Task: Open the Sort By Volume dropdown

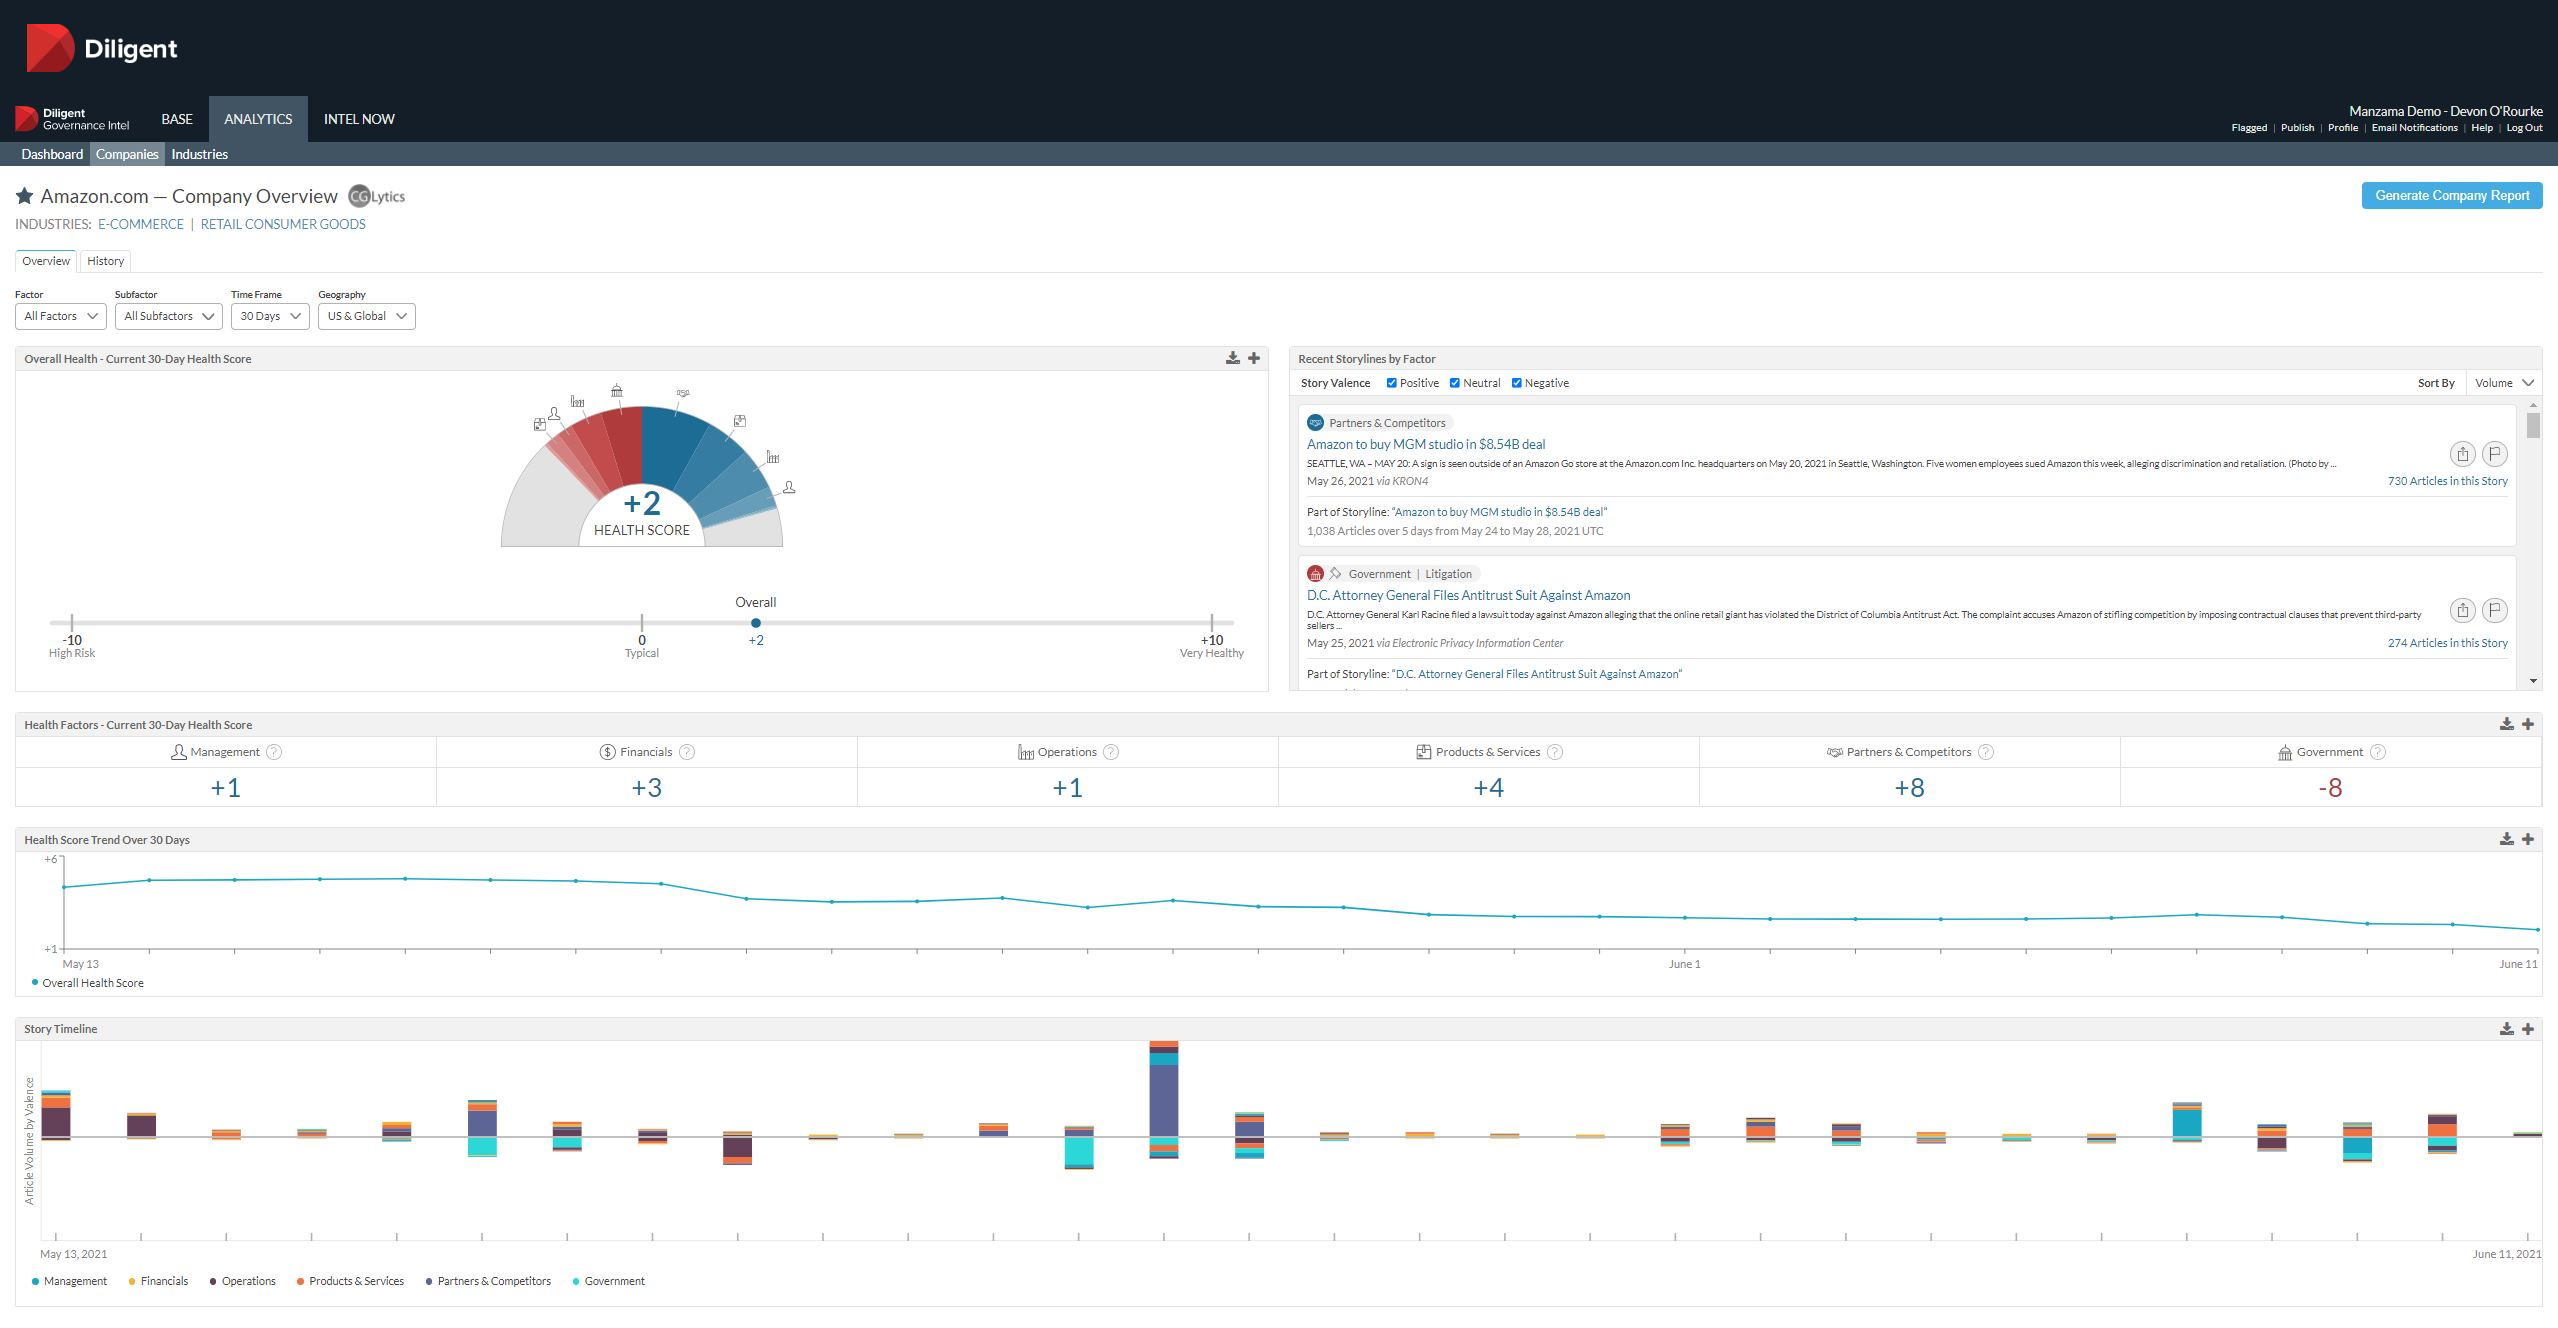Action: click(2503, 383)
